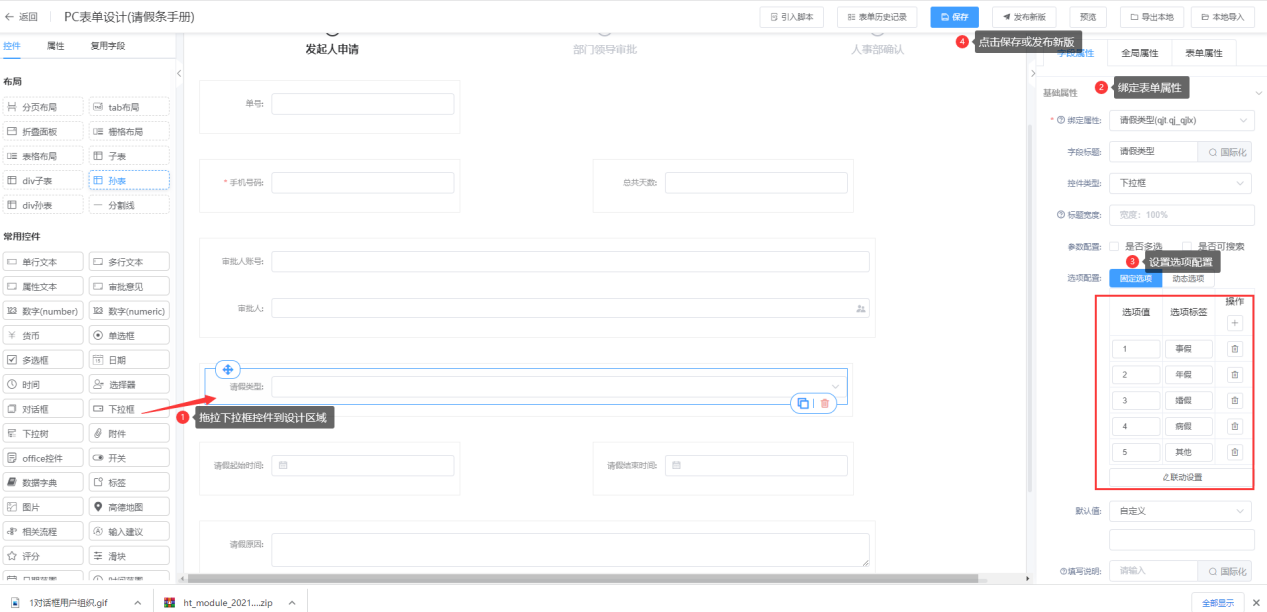Pick the 附件 attachment control
This screenshot has height=612, width=1267.
click(129, 433)
